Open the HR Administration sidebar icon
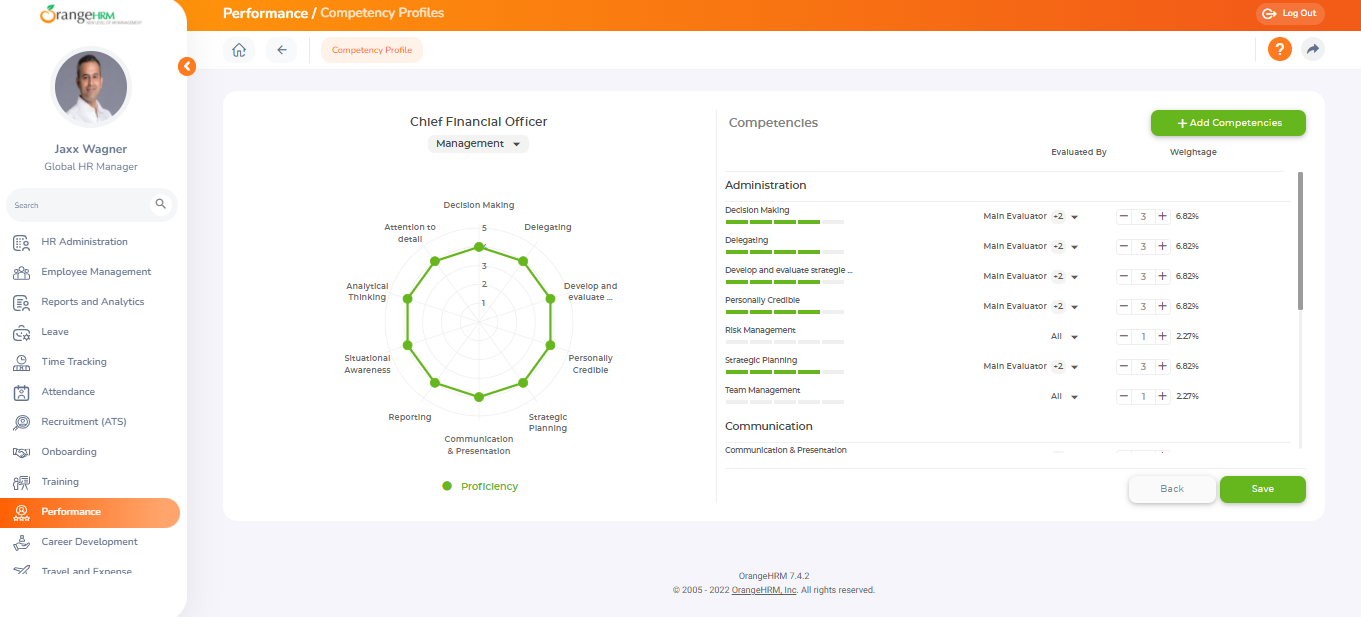 point(19,241)
